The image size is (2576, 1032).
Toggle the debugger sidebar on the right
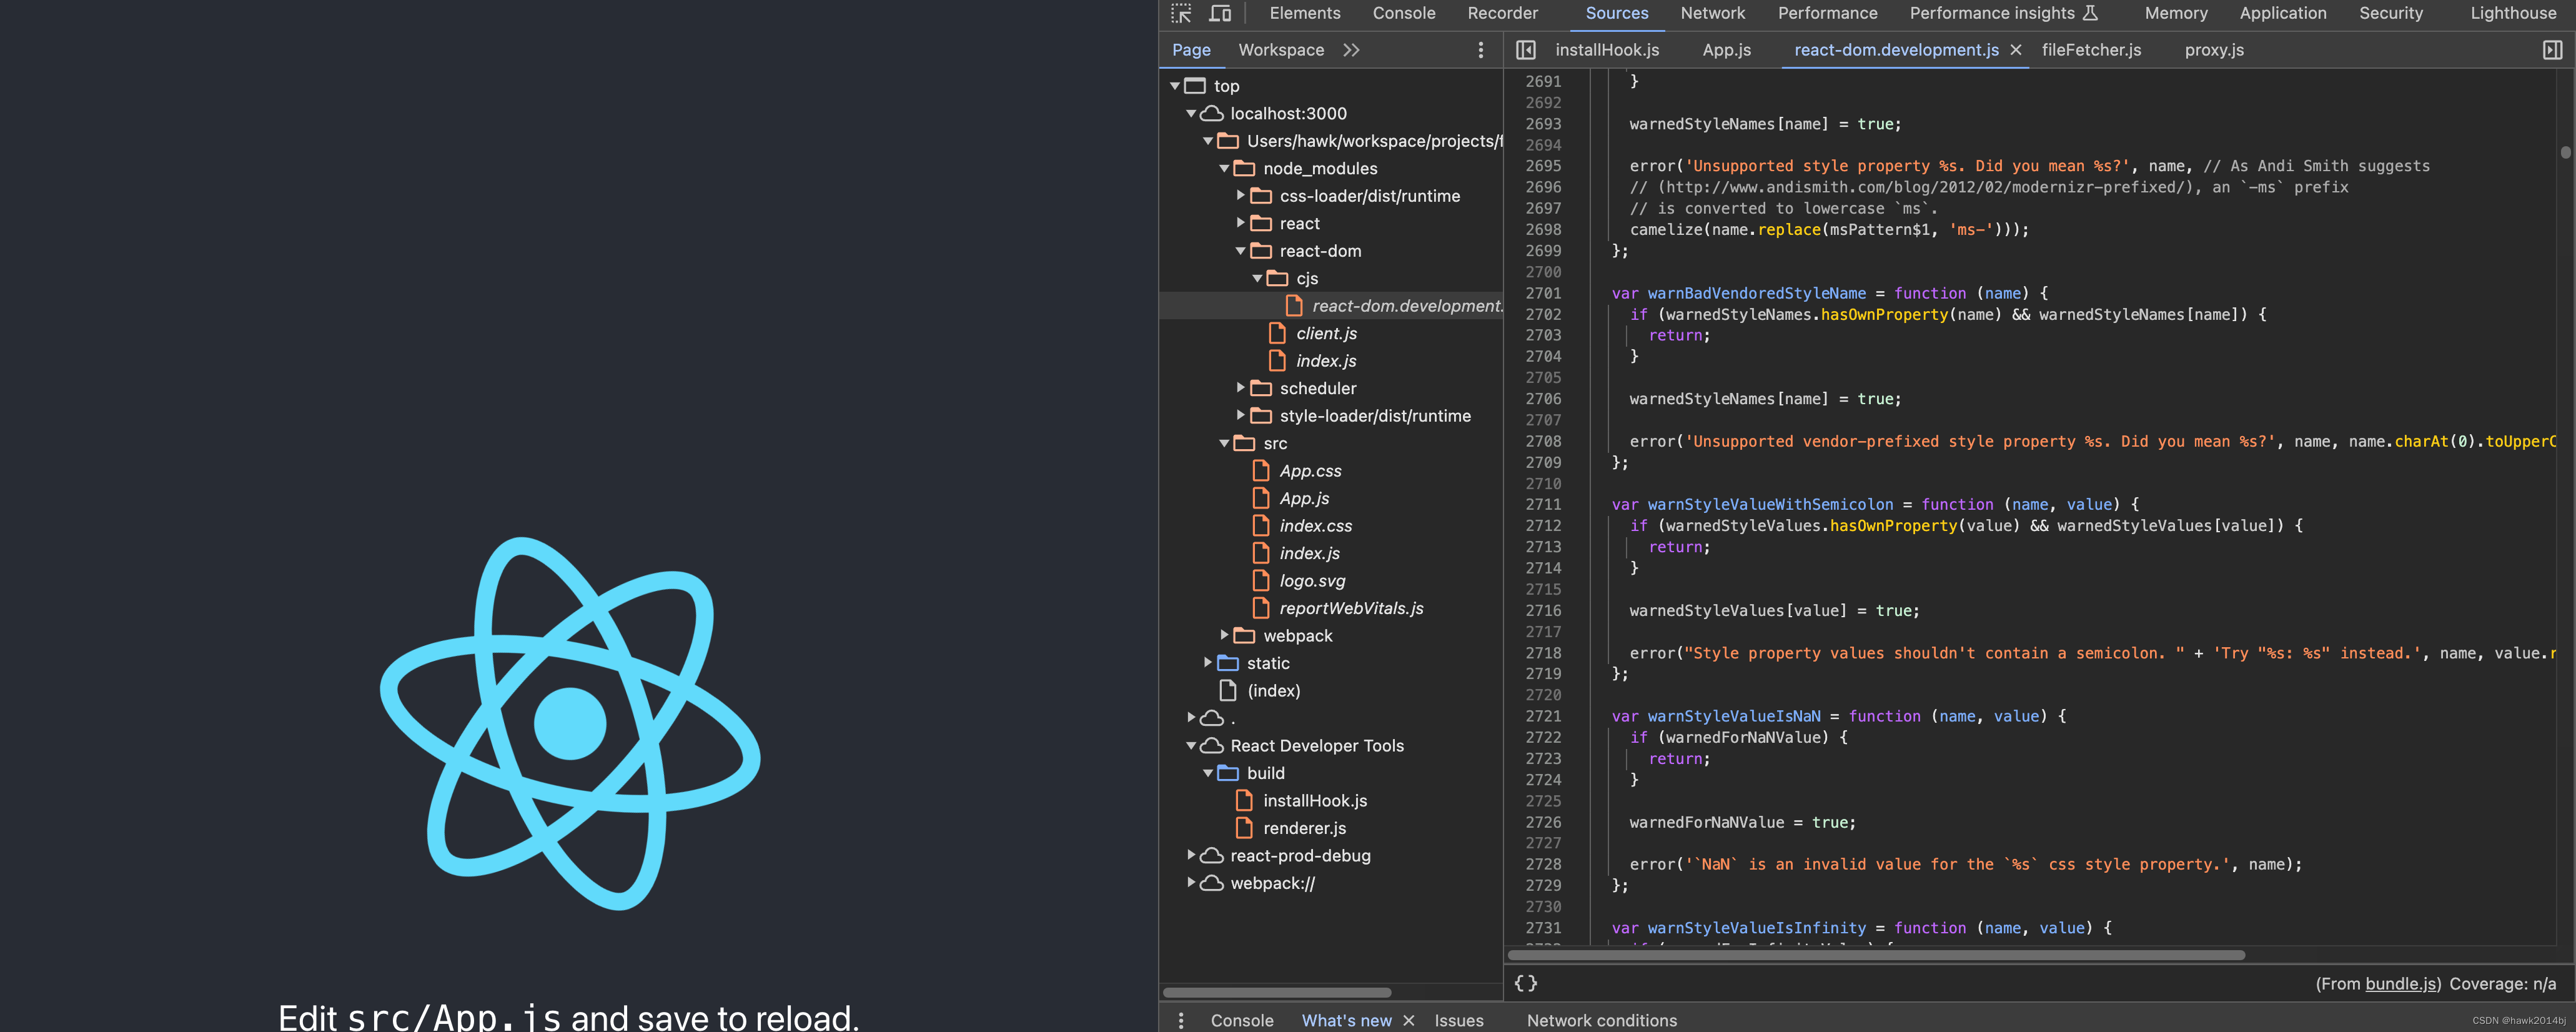tap(2552, 50)
